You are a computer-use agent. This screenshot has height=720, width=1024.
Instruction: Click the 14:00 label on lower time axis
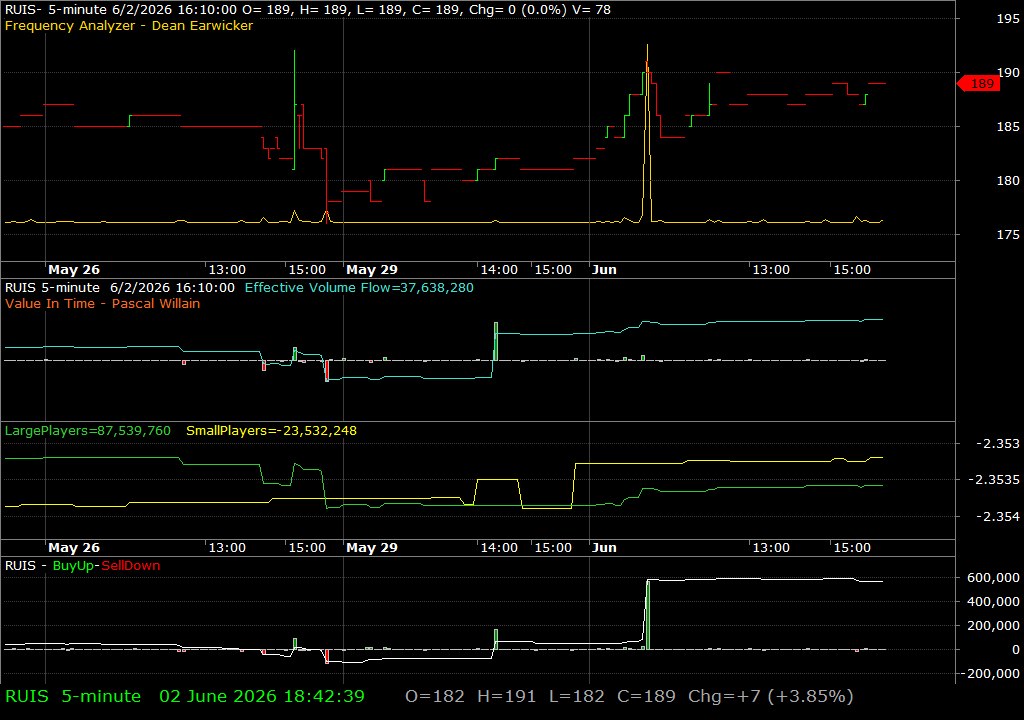click(x=499, y=548)
